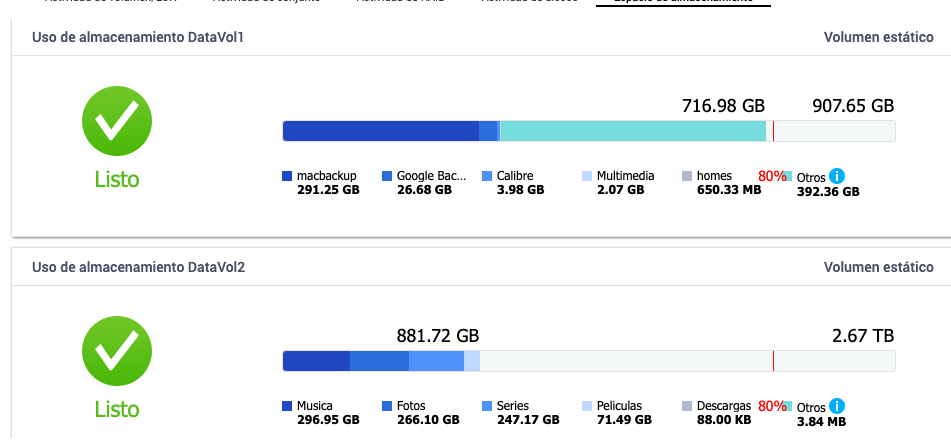Viewport: 951px width, 445px height.
Task: Click the info icon next to DataVol2 Otros
Action: pos(838,405)
